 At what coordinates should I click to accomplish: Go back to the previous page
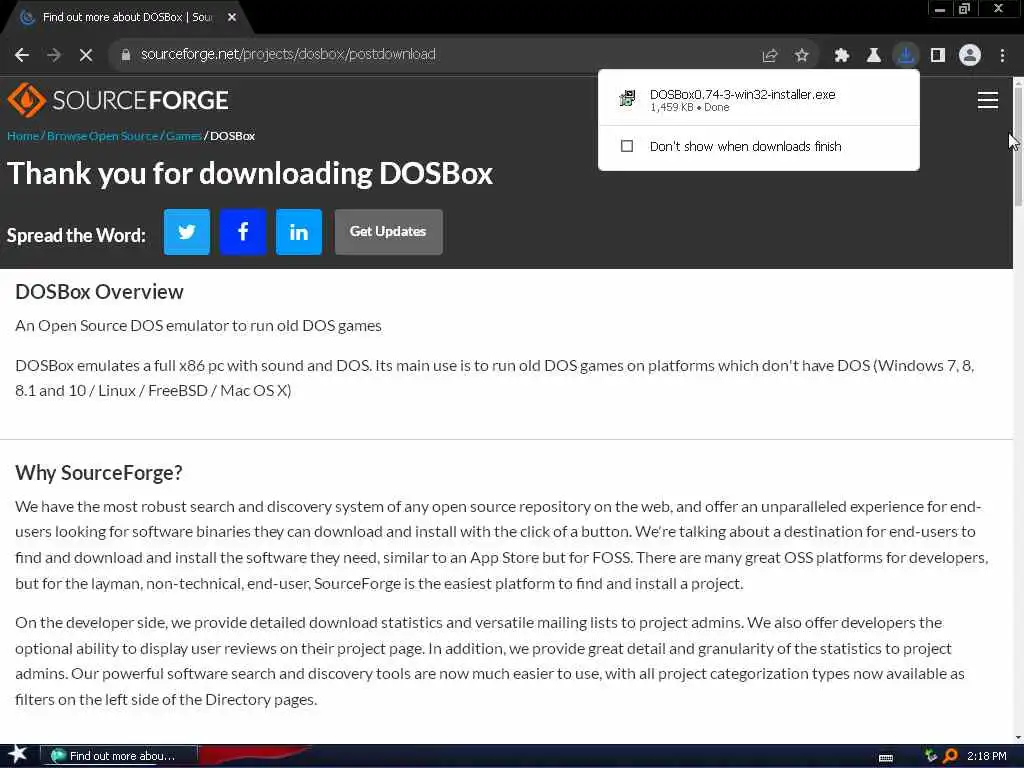click(x=22, y=55)
